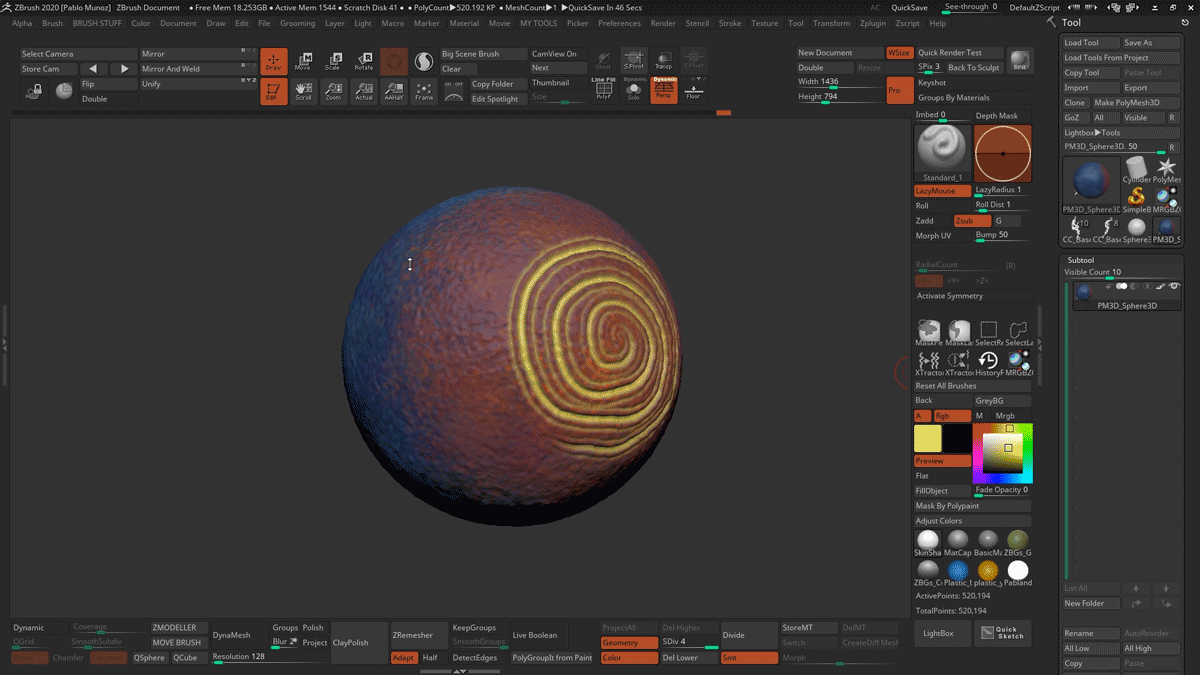This screenshot has width=1200, height=675.
Task: Toggle PM3D_Sphere3D subtool eye visibility
Action: pos(1174,287)
